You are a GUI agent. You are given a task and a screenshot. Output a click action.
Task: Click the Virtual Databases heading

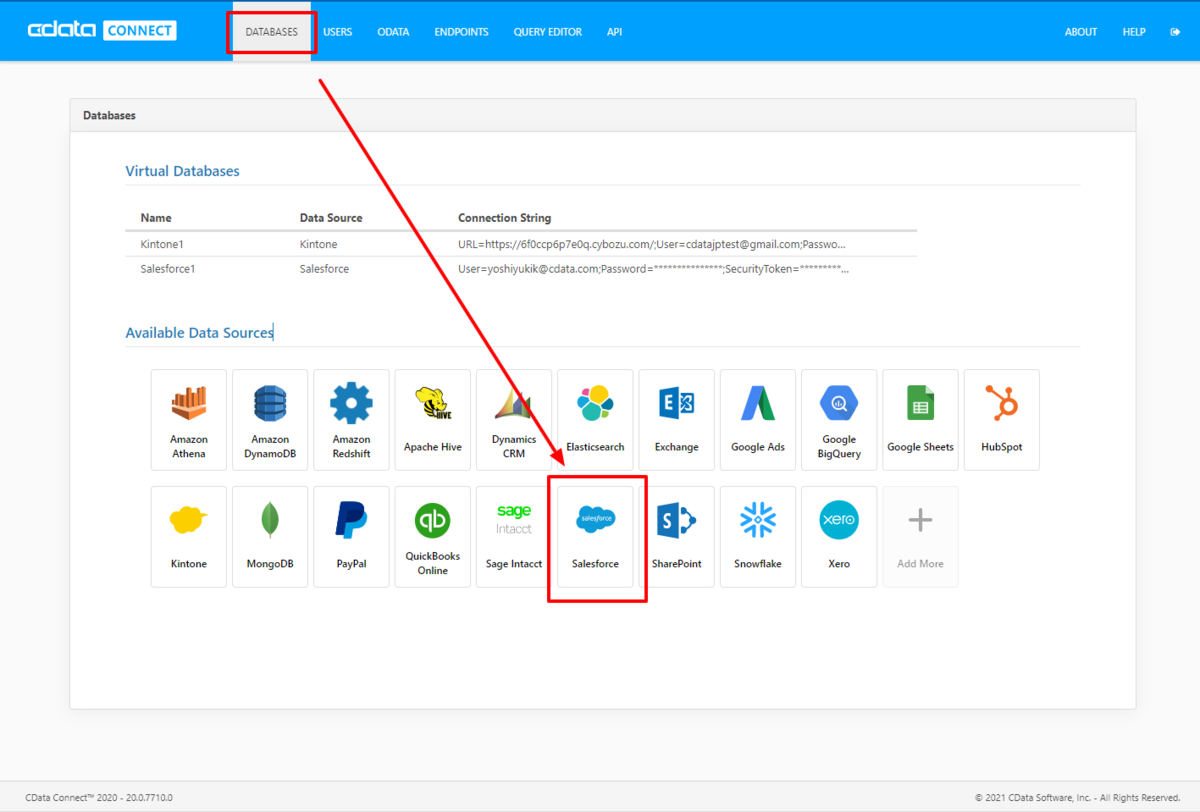coord(182,171)
